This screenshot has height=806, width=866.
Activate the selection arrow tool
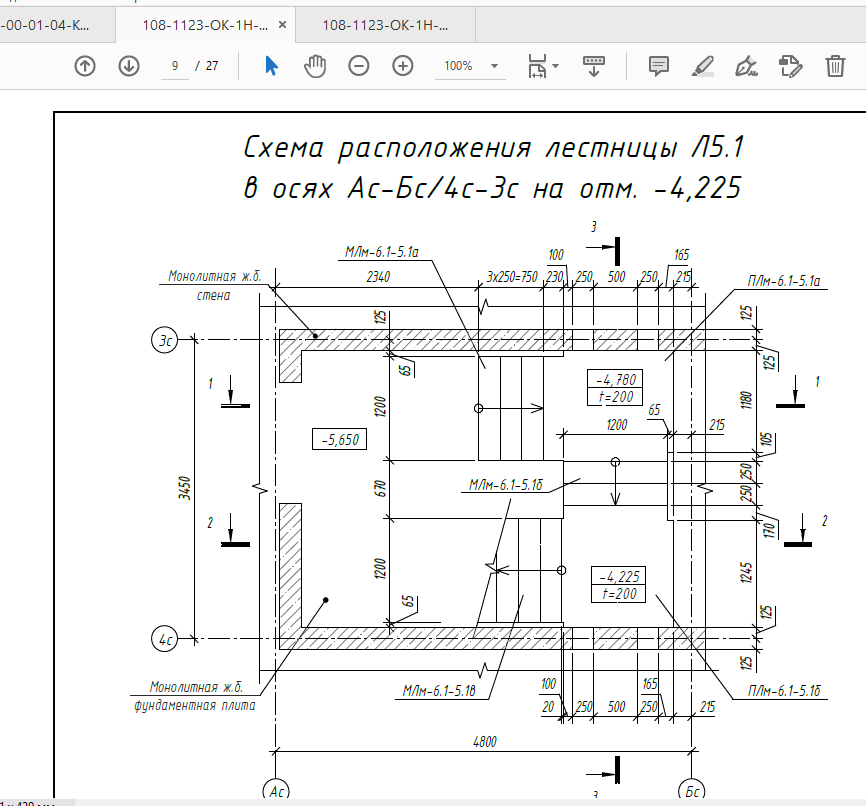click(271, 66)
